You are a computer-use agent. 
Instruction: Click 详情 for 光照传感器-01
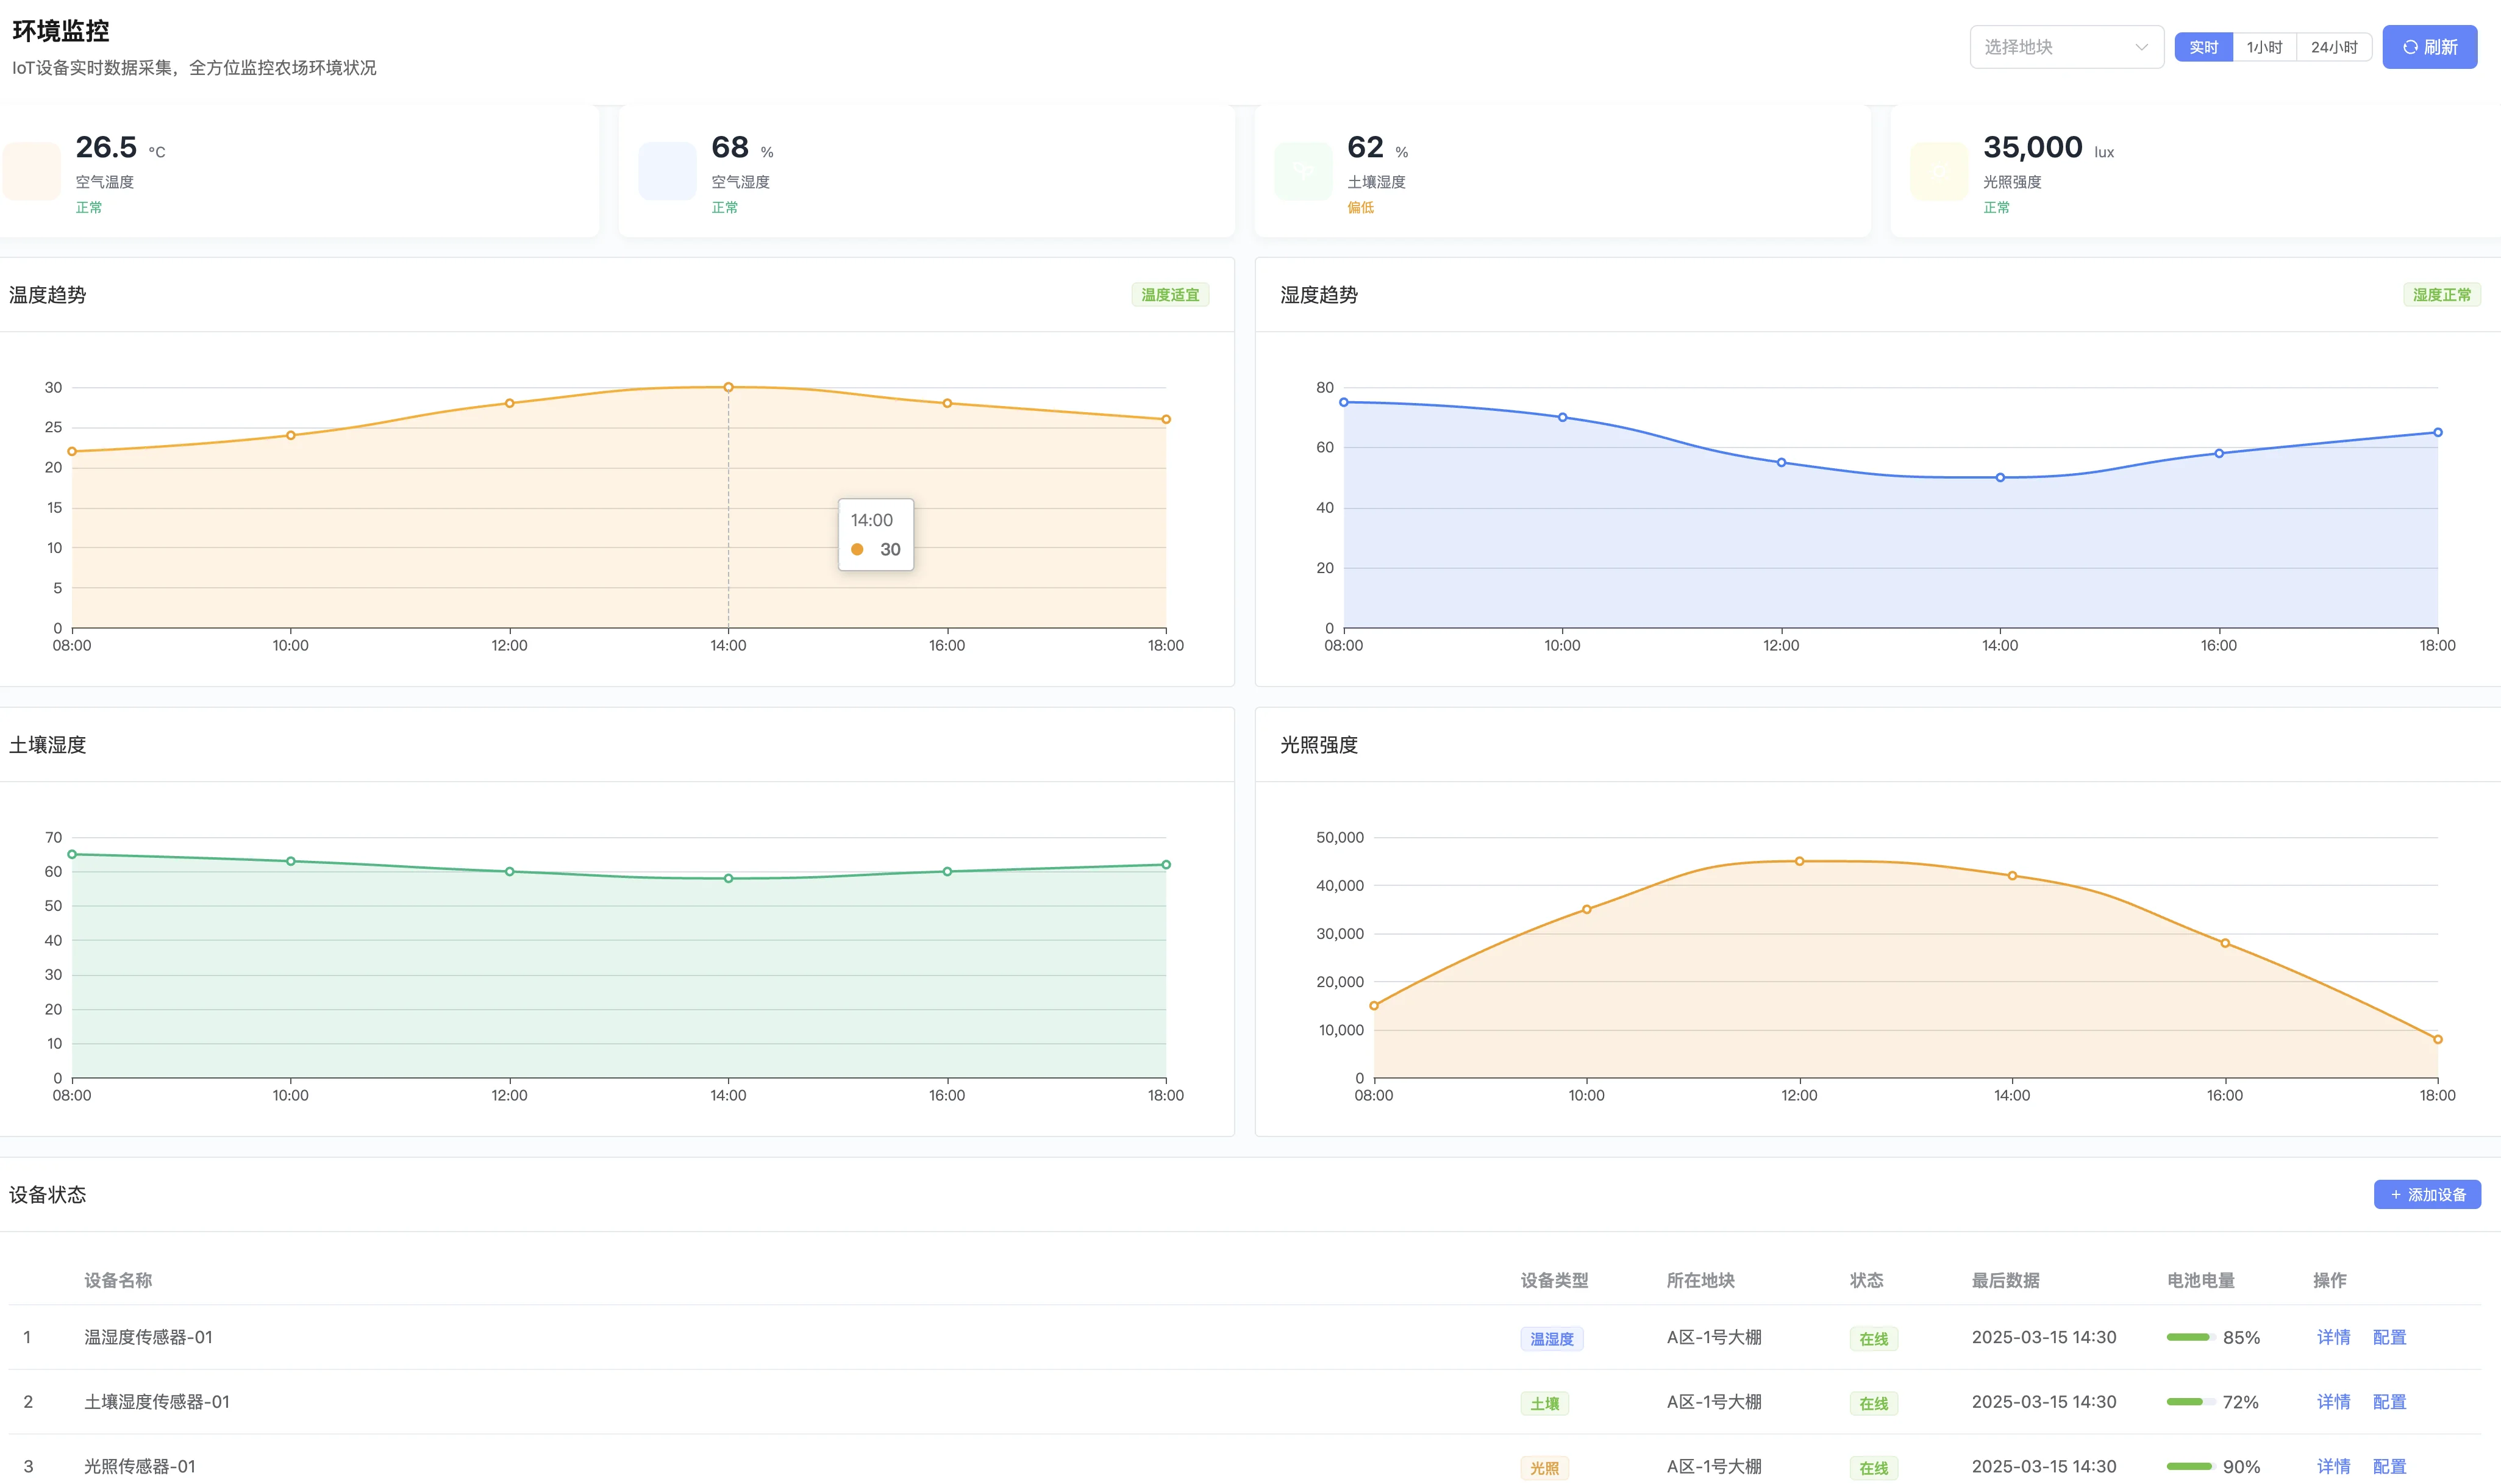tap(2333, 1466)
